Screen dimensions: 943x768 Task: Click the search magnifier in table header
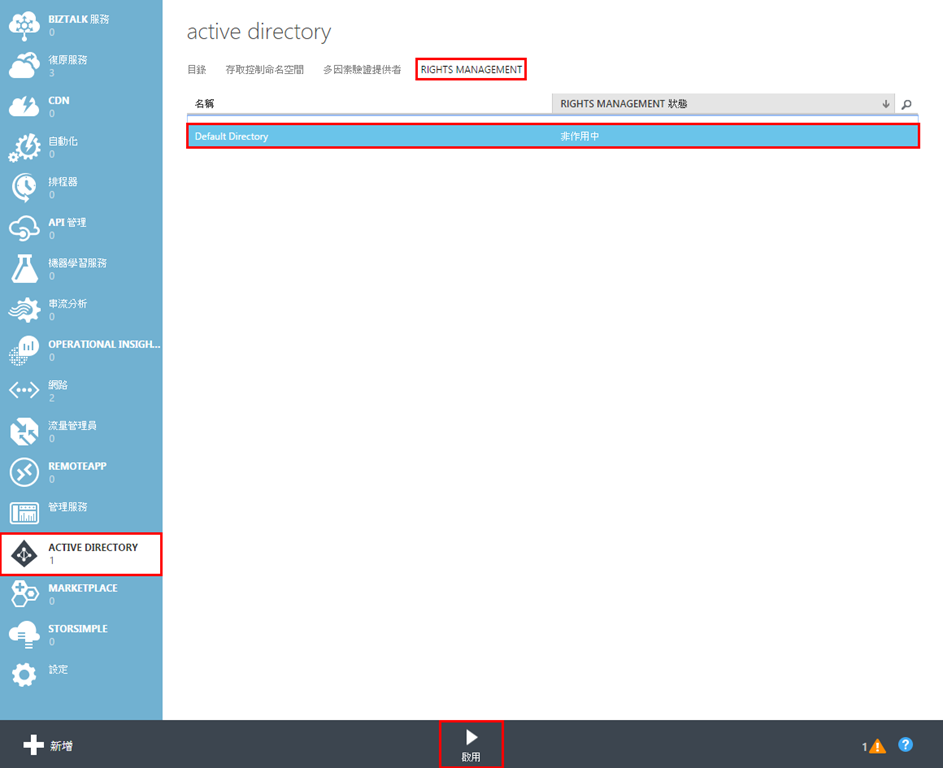point(906,104)
